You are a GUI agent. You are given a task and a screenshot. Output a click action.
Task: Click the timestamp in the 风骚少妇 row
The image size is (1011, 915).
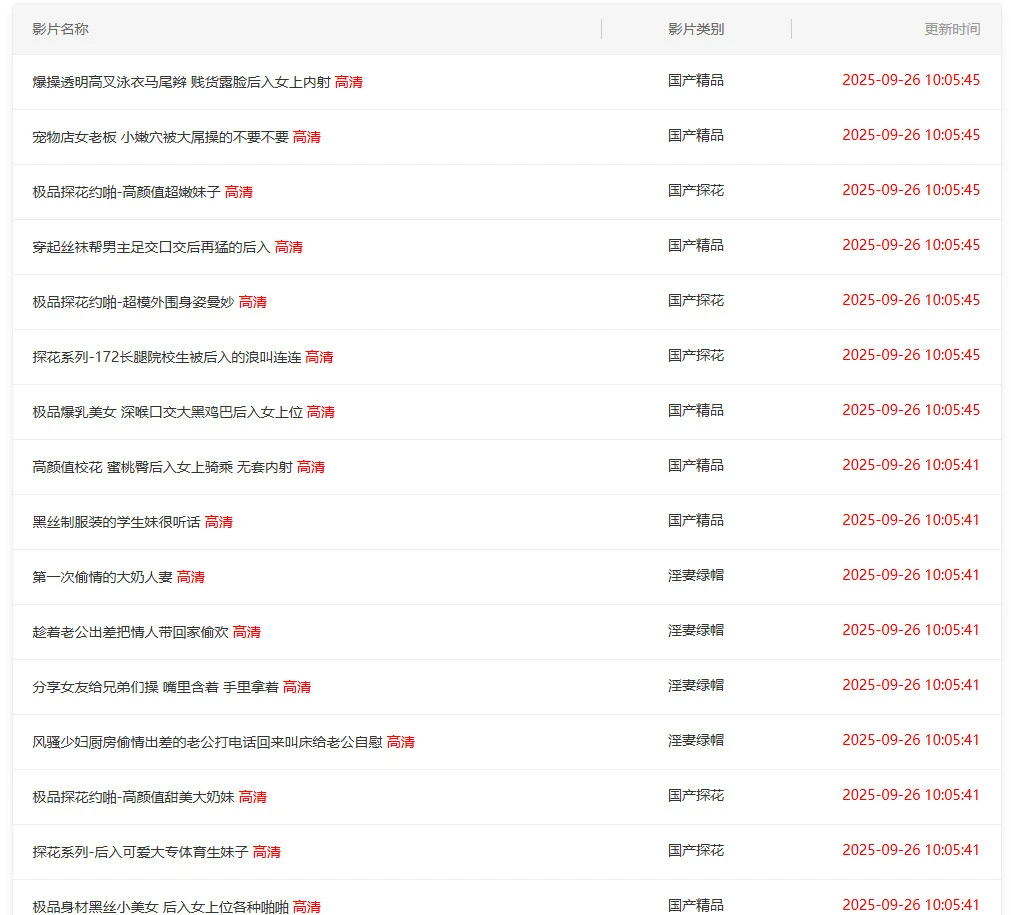(x=910, y=740)
